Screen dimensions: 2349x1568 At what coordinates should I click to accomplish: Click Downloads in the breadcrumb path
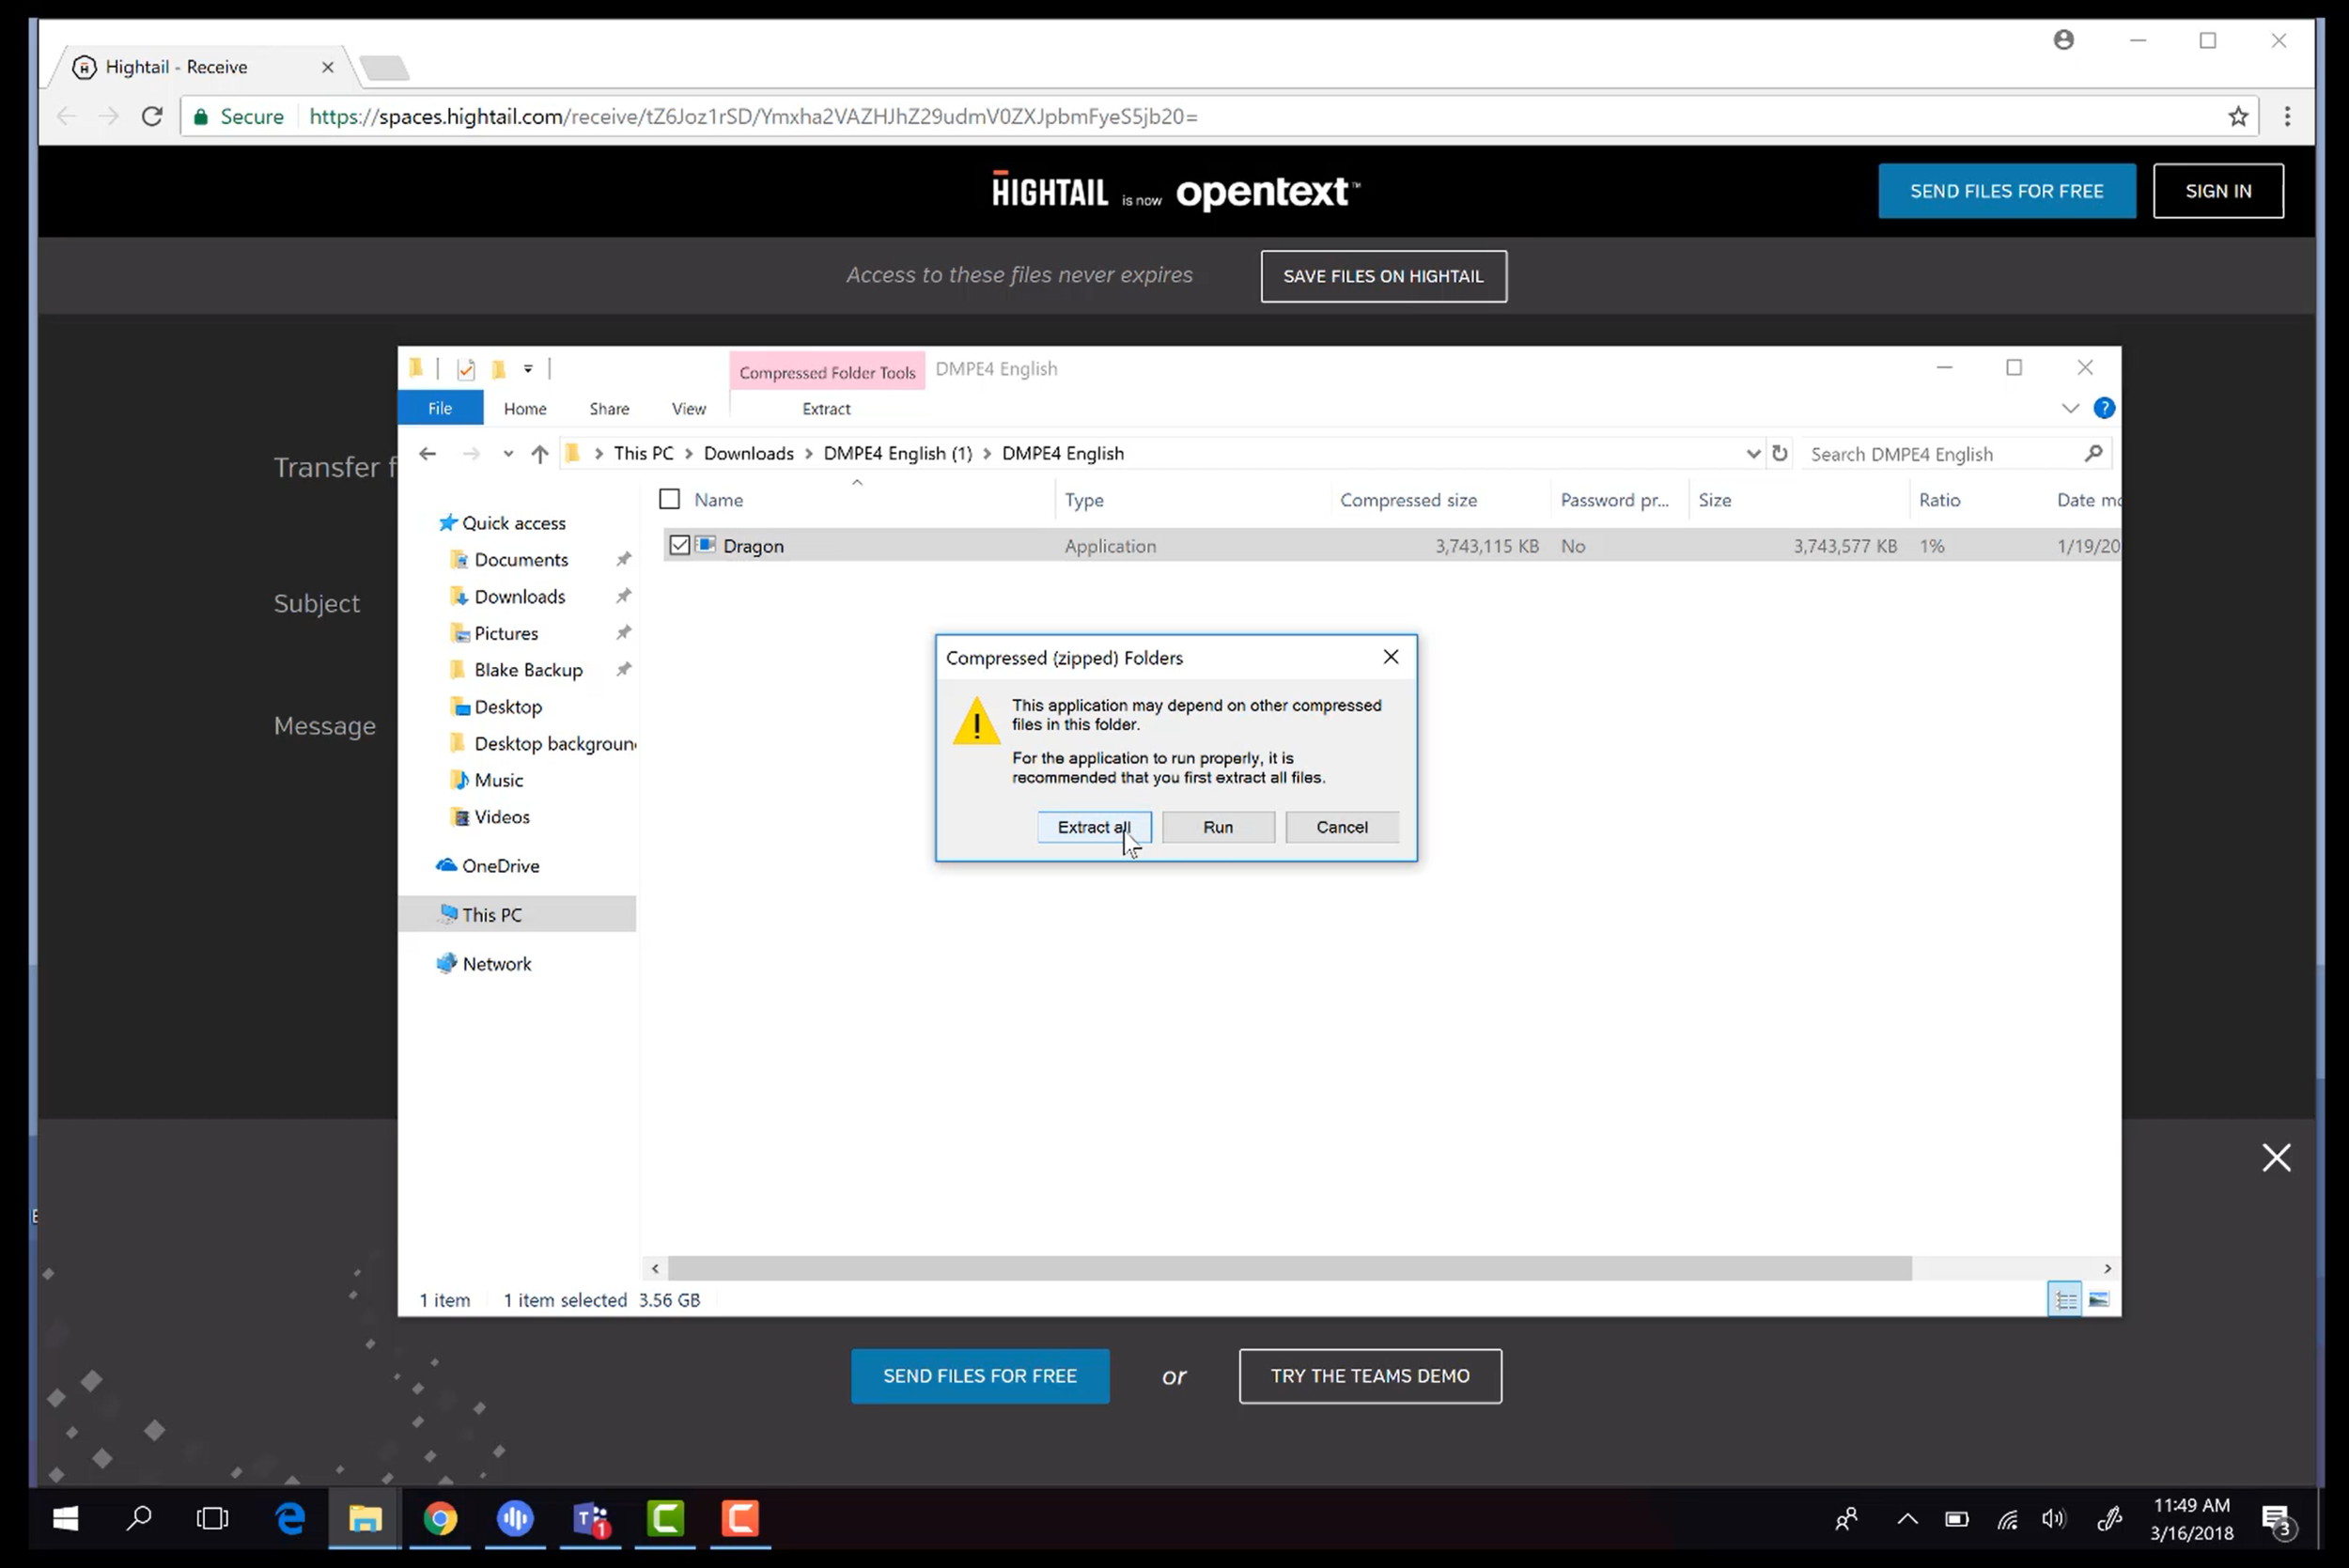[748, 453]
